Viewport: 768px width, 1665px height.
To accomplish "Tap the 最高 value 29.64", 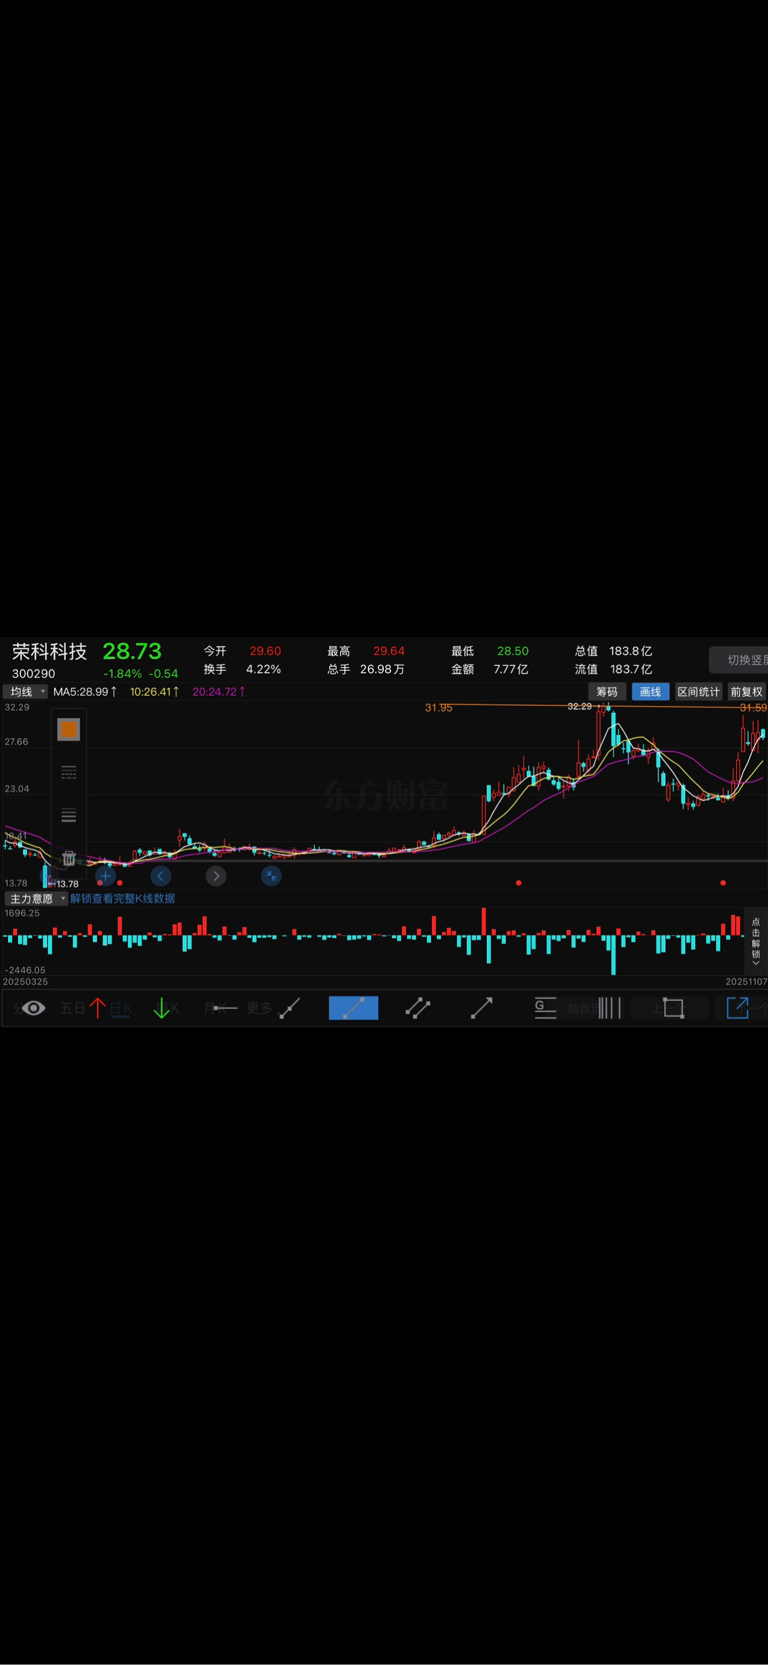I will point(389,651).
